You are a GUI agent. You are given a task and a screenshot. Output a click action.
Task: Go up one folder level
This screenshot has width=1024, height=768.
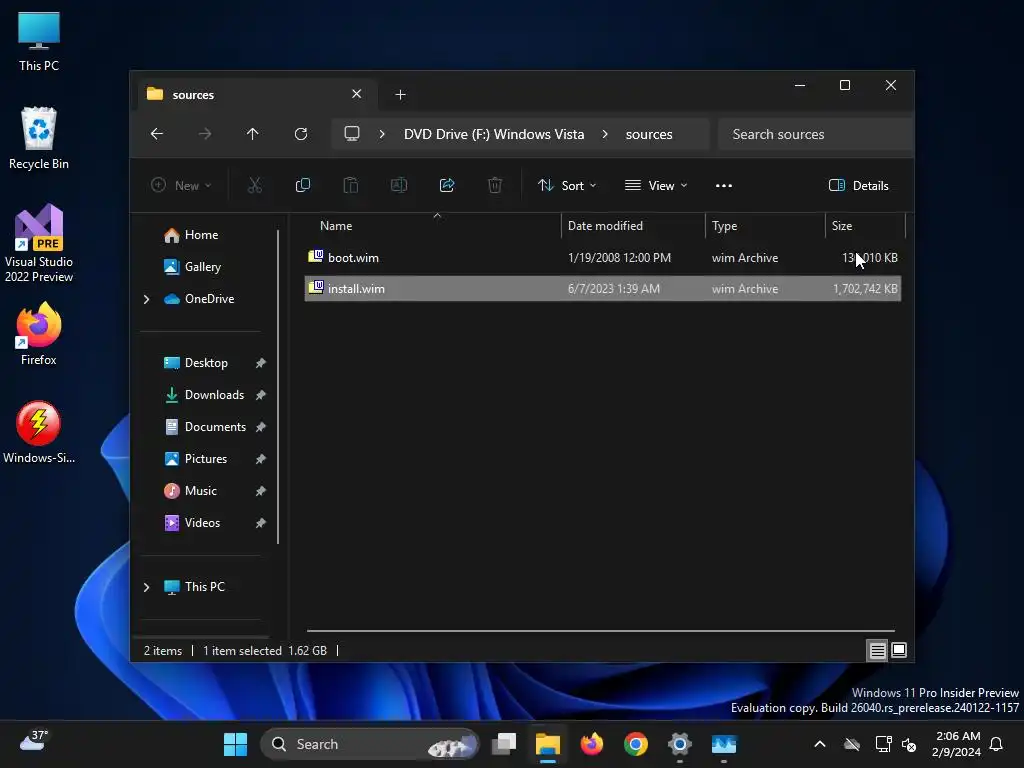[253, 134]
